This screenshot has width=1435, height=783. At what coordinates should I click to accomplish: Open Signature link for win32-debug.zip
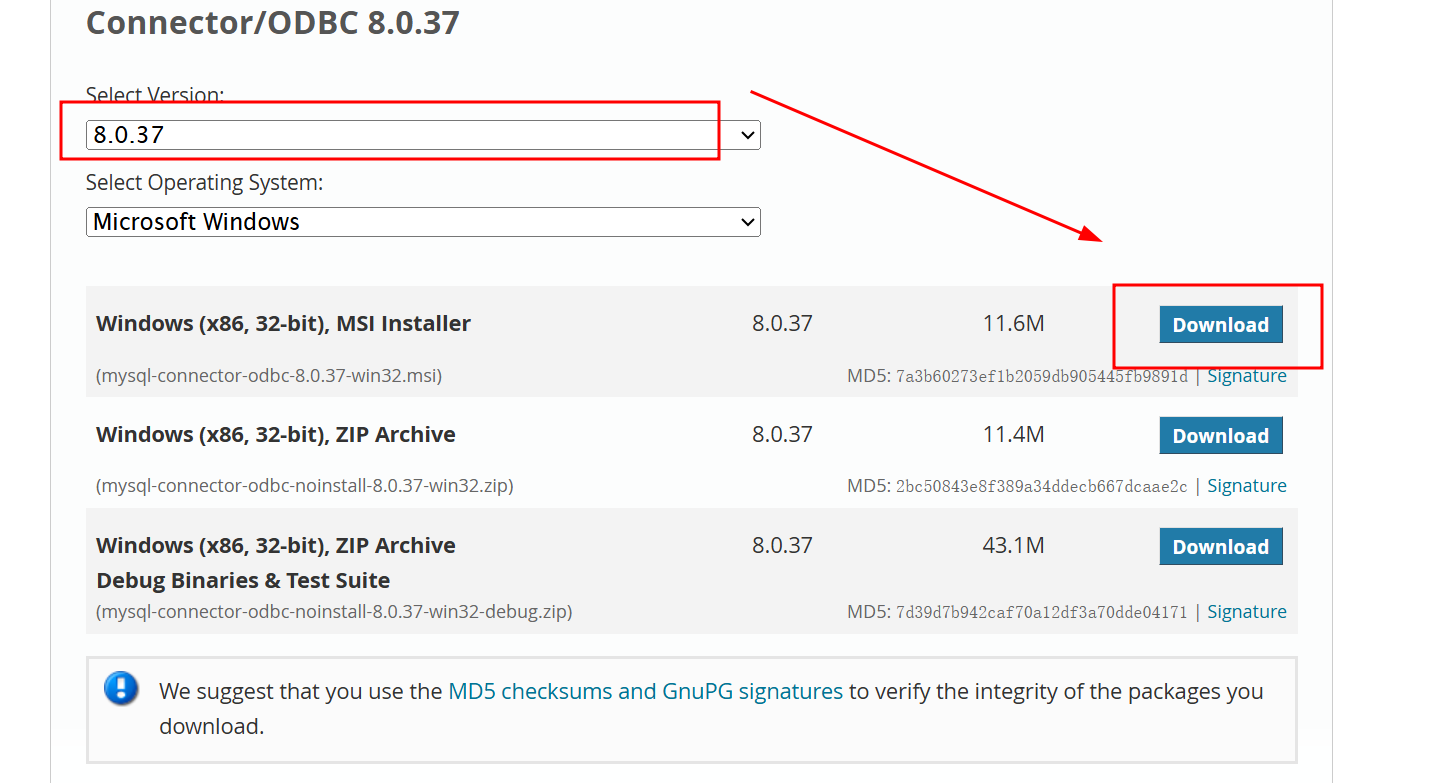(1247, 612)
